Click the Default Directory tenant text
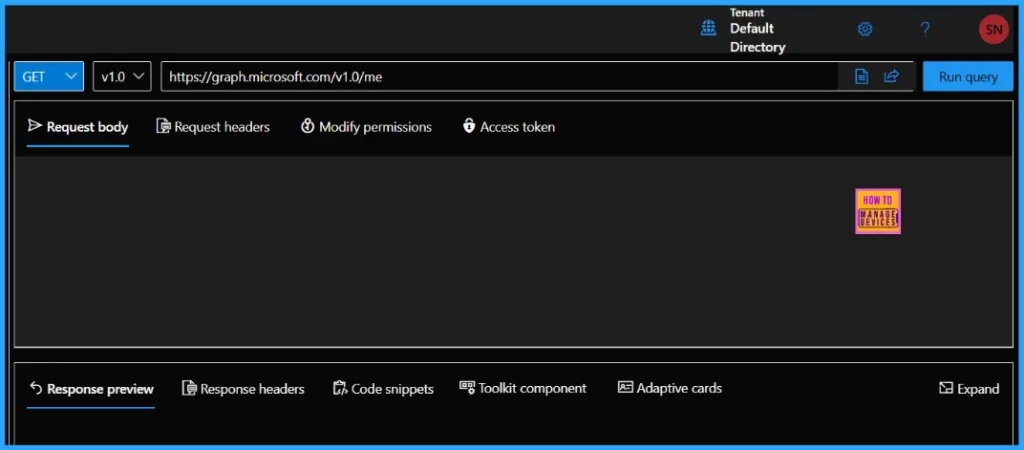The width and height of the screenshot is (1024, 450). tap(758, 38)
